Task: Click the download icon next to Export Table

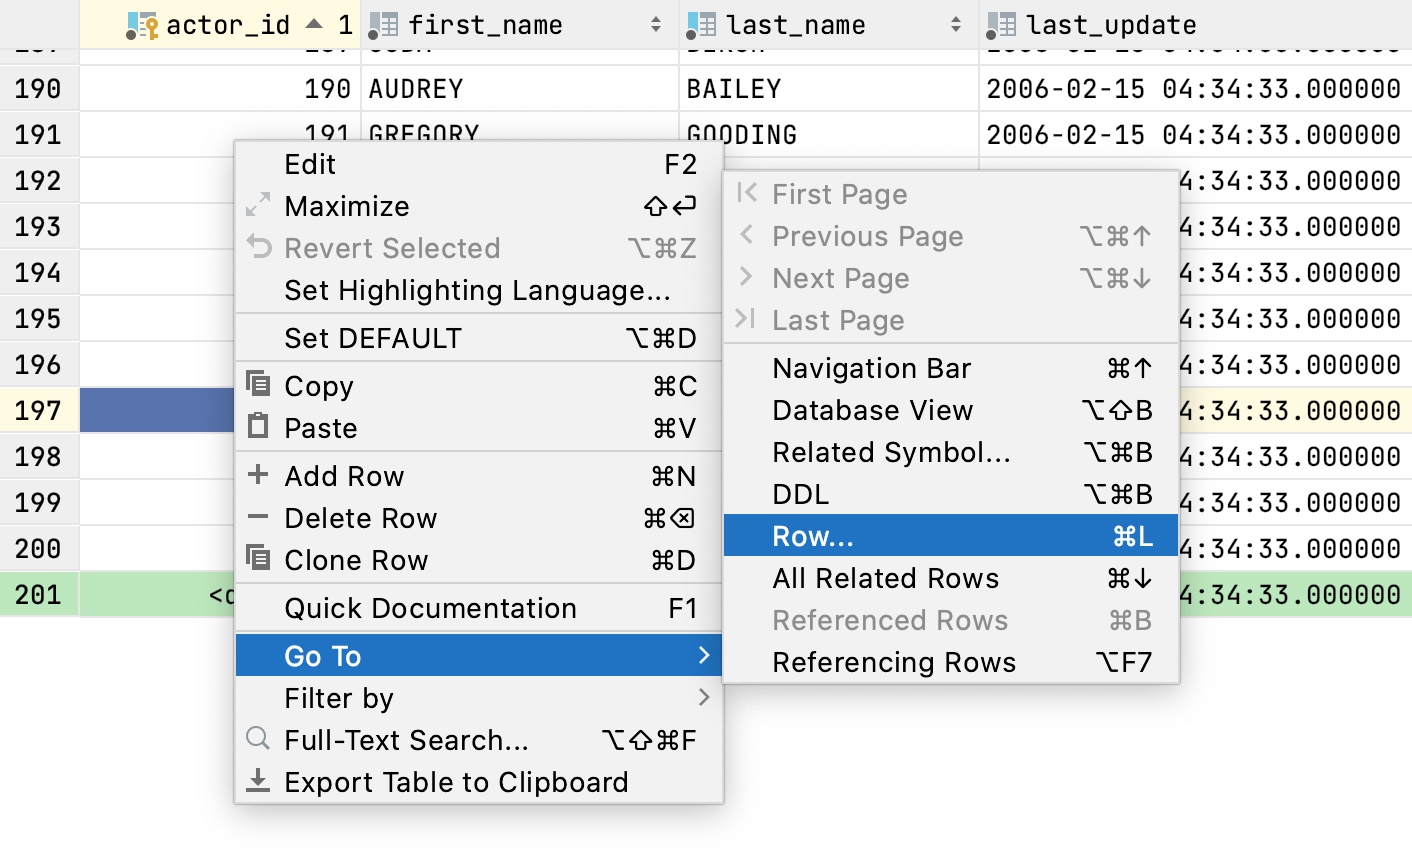Action: click(x=259, y=781)
